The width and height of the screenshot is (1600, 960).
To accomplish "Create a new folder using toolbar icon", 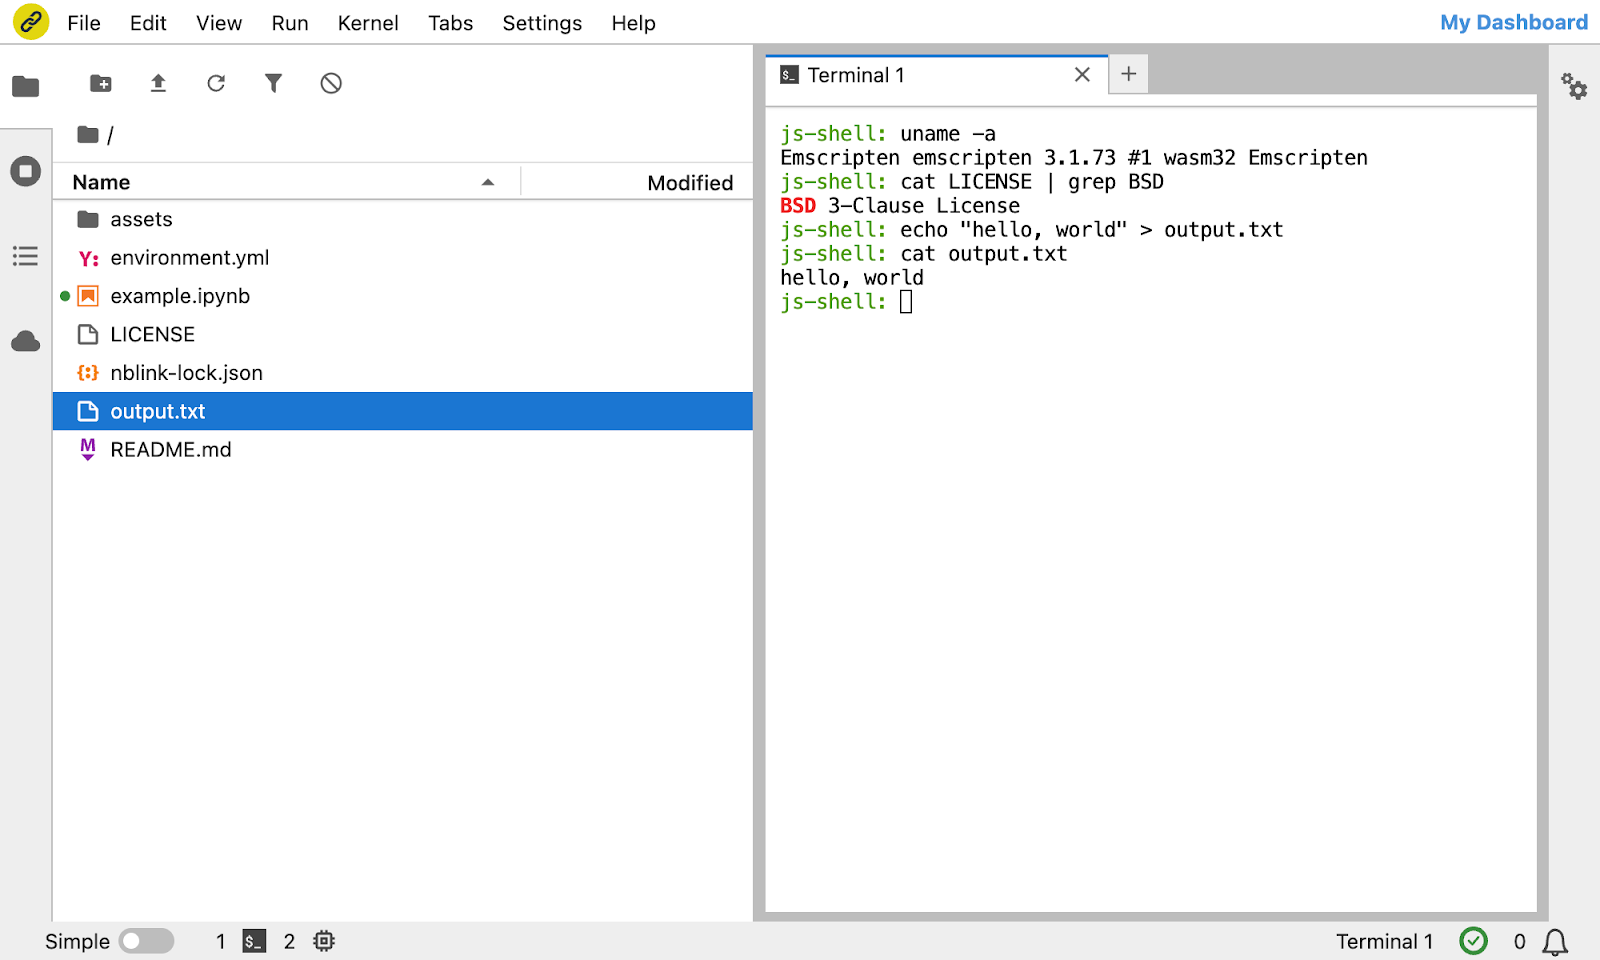I will [x=101, y=83].
